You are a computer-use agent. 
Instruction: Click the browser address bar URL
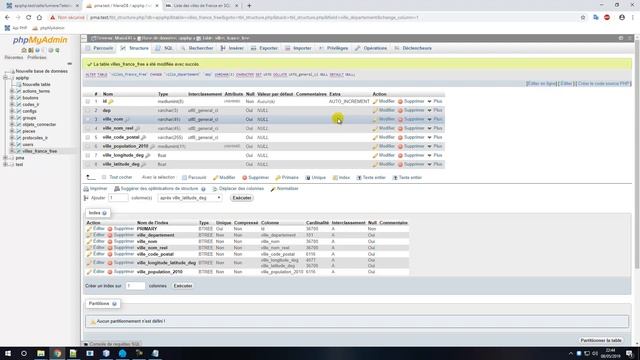[x=254, y=18]
